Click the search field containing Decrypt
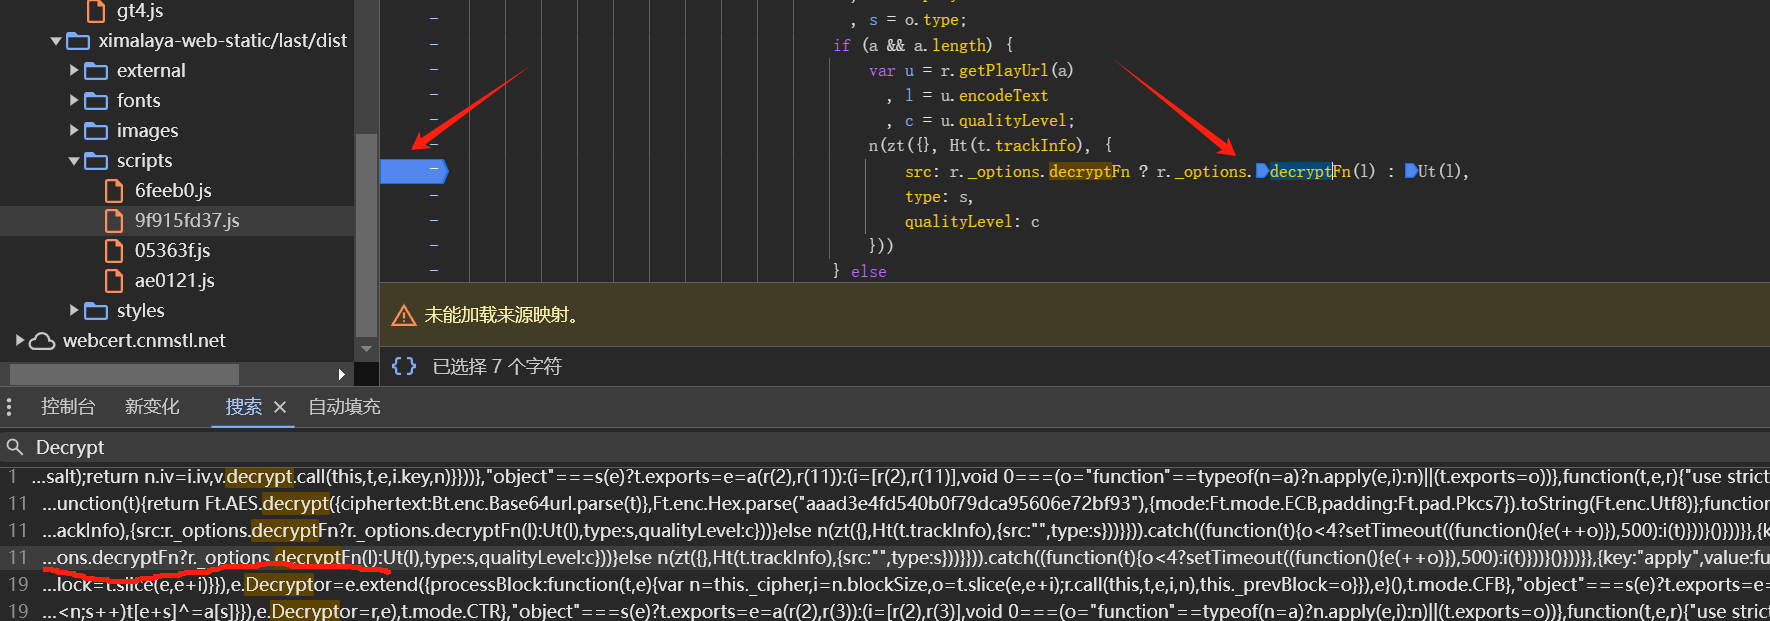This screenshot has height=621, width=1770. pos(400,447)
